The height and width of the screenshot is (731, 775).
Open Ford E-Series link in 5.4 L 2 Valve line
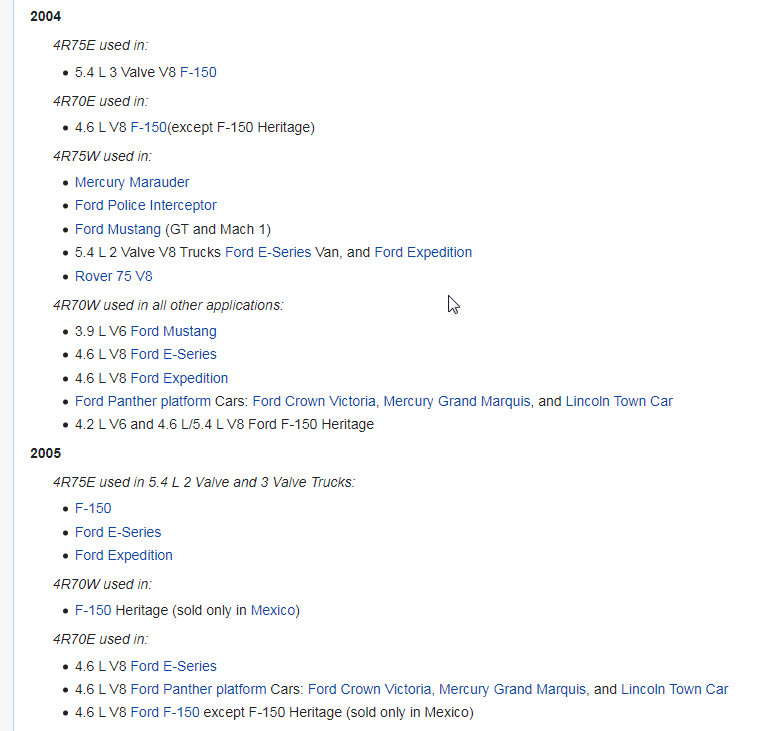pos(268,252)
